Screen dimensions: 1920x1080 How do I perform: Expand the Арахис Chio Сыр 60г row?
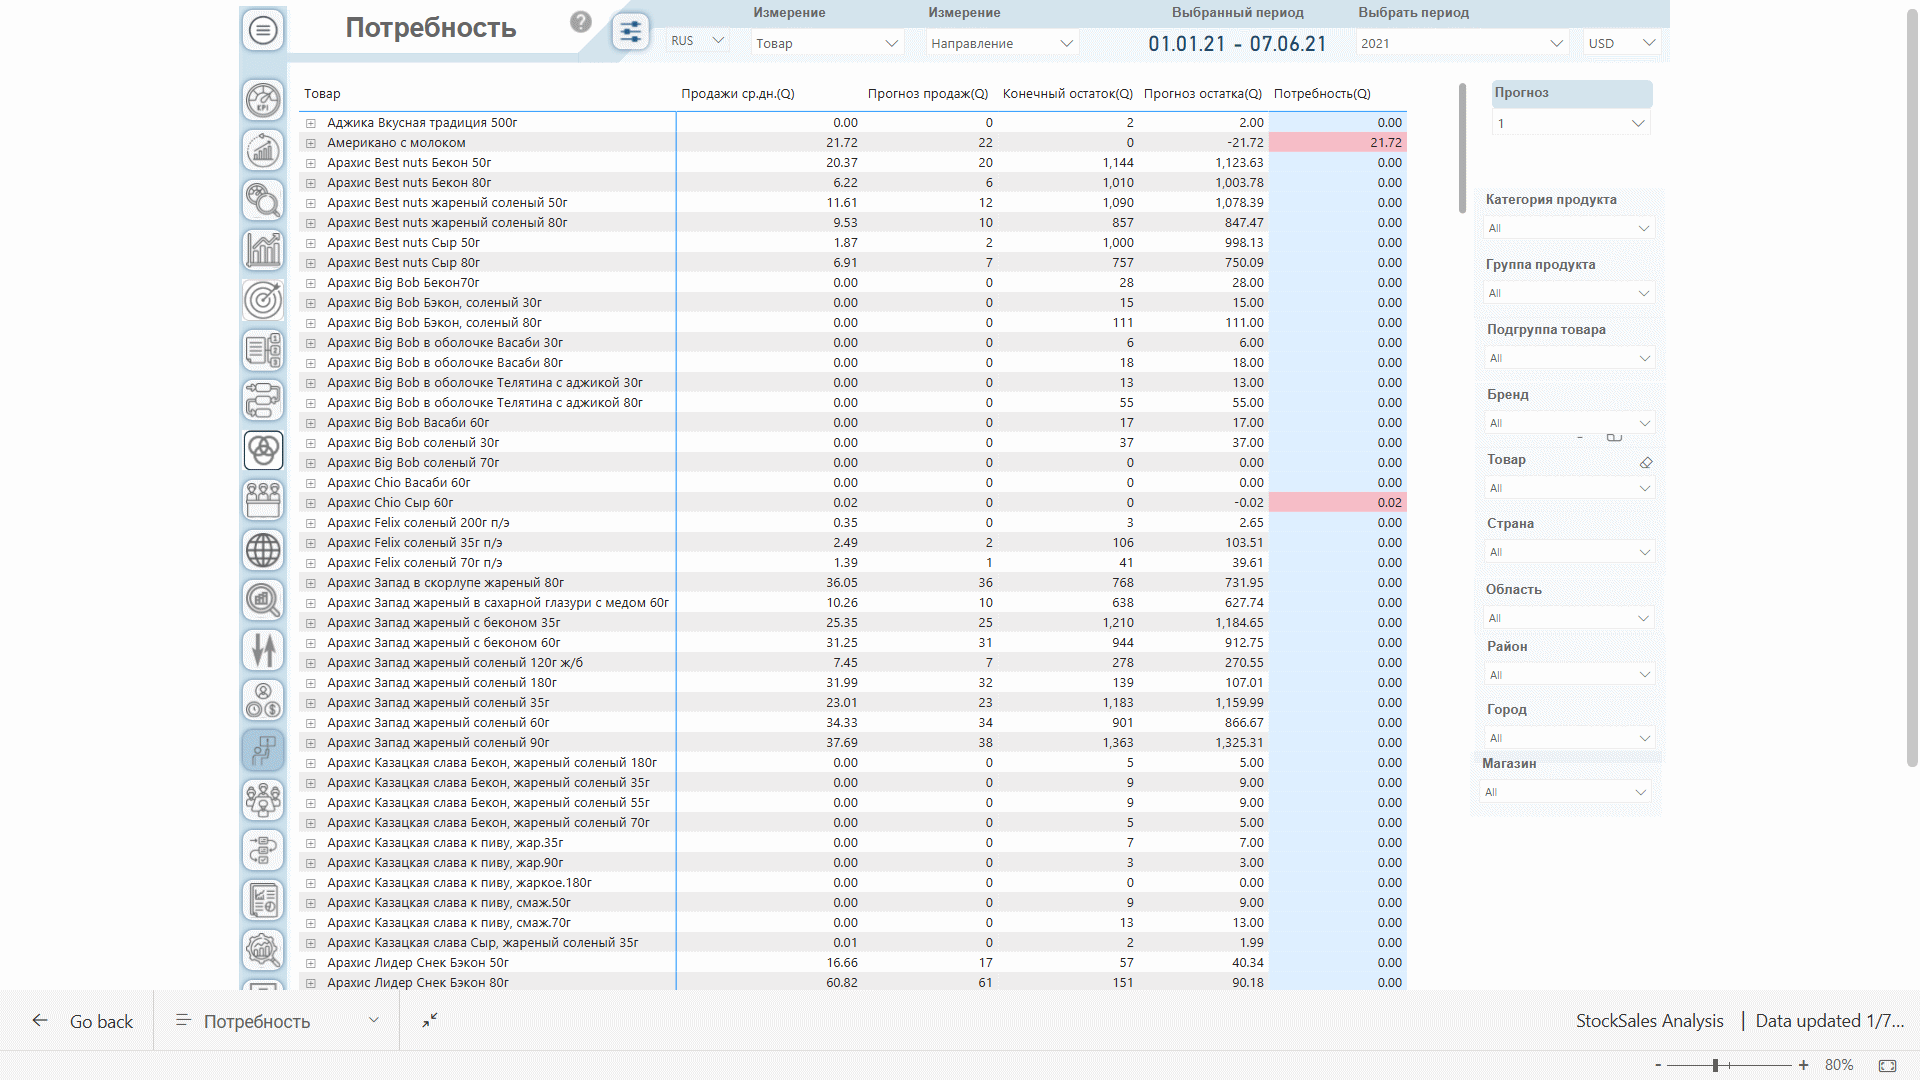point(311,503)
